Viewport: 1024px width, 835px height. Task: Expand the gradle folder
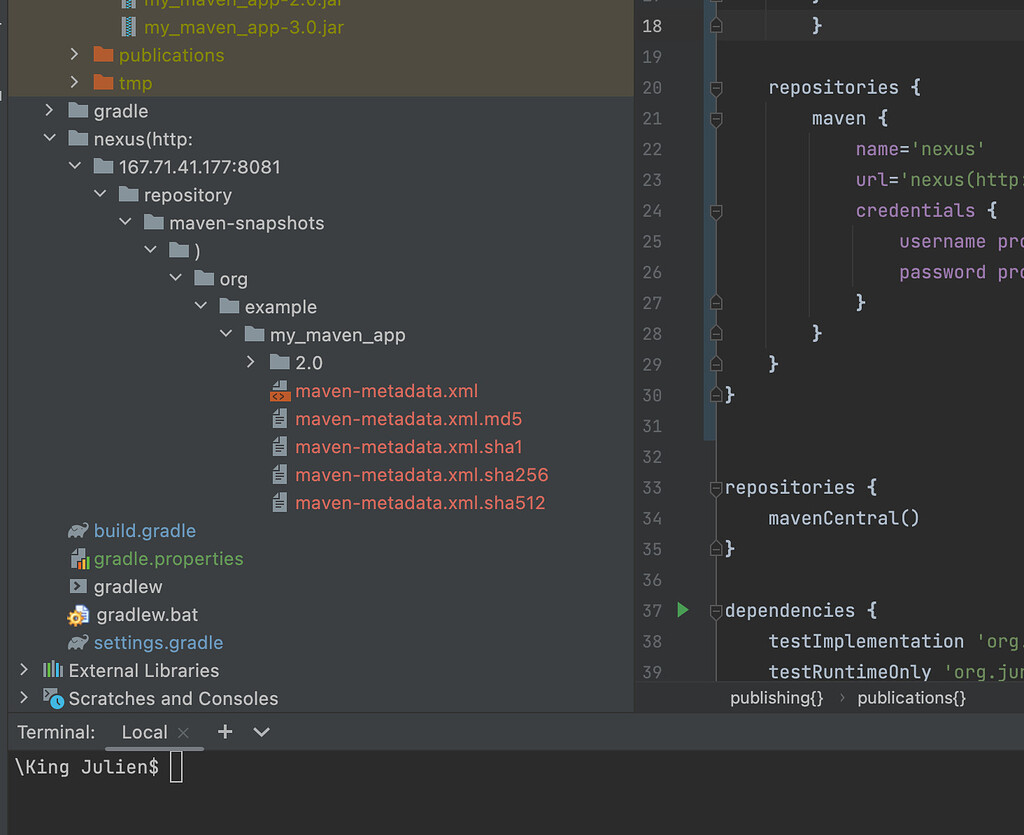coord(49,110)
